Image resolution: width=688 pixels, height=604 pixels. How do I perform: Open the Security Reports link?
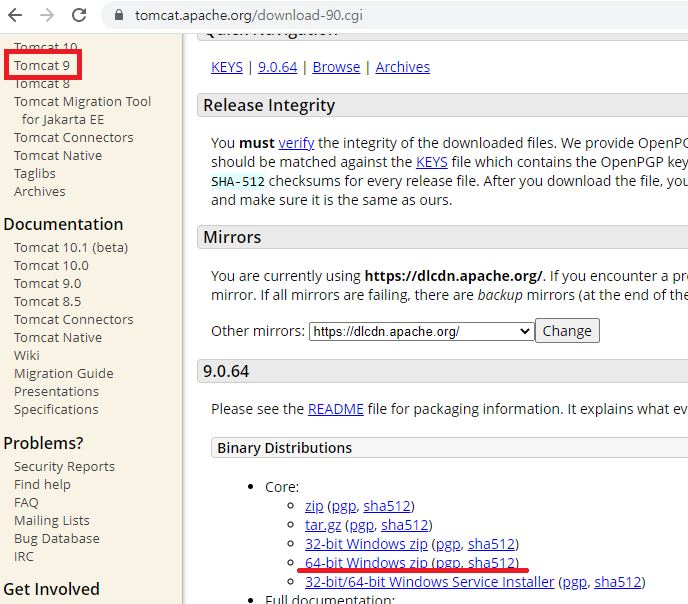[x=64, y=467]
